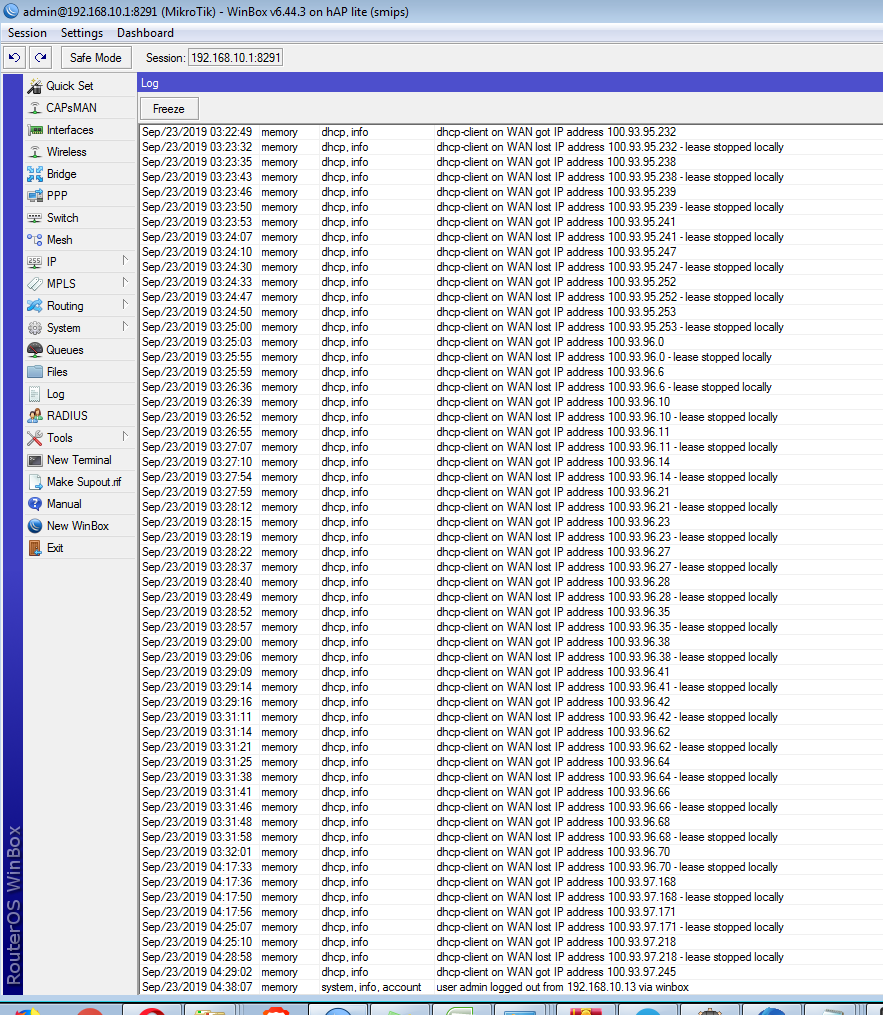
Task: Select log row lost IP 100.93.96.35
Action: (511, 627)
